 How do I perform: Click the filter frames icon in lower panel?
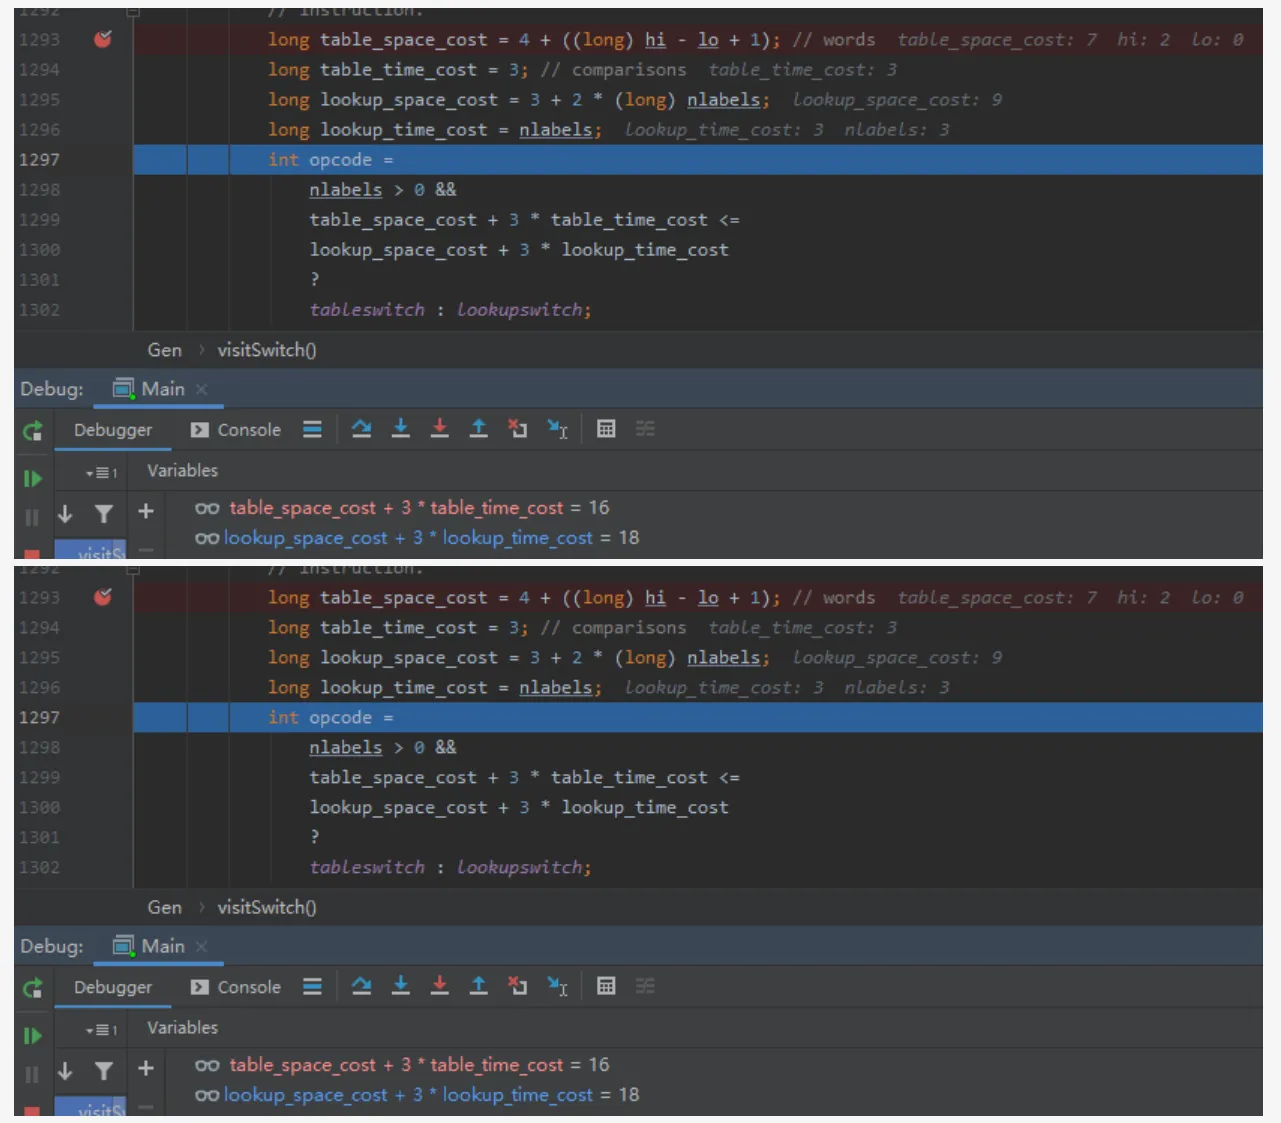point(103,1070)
